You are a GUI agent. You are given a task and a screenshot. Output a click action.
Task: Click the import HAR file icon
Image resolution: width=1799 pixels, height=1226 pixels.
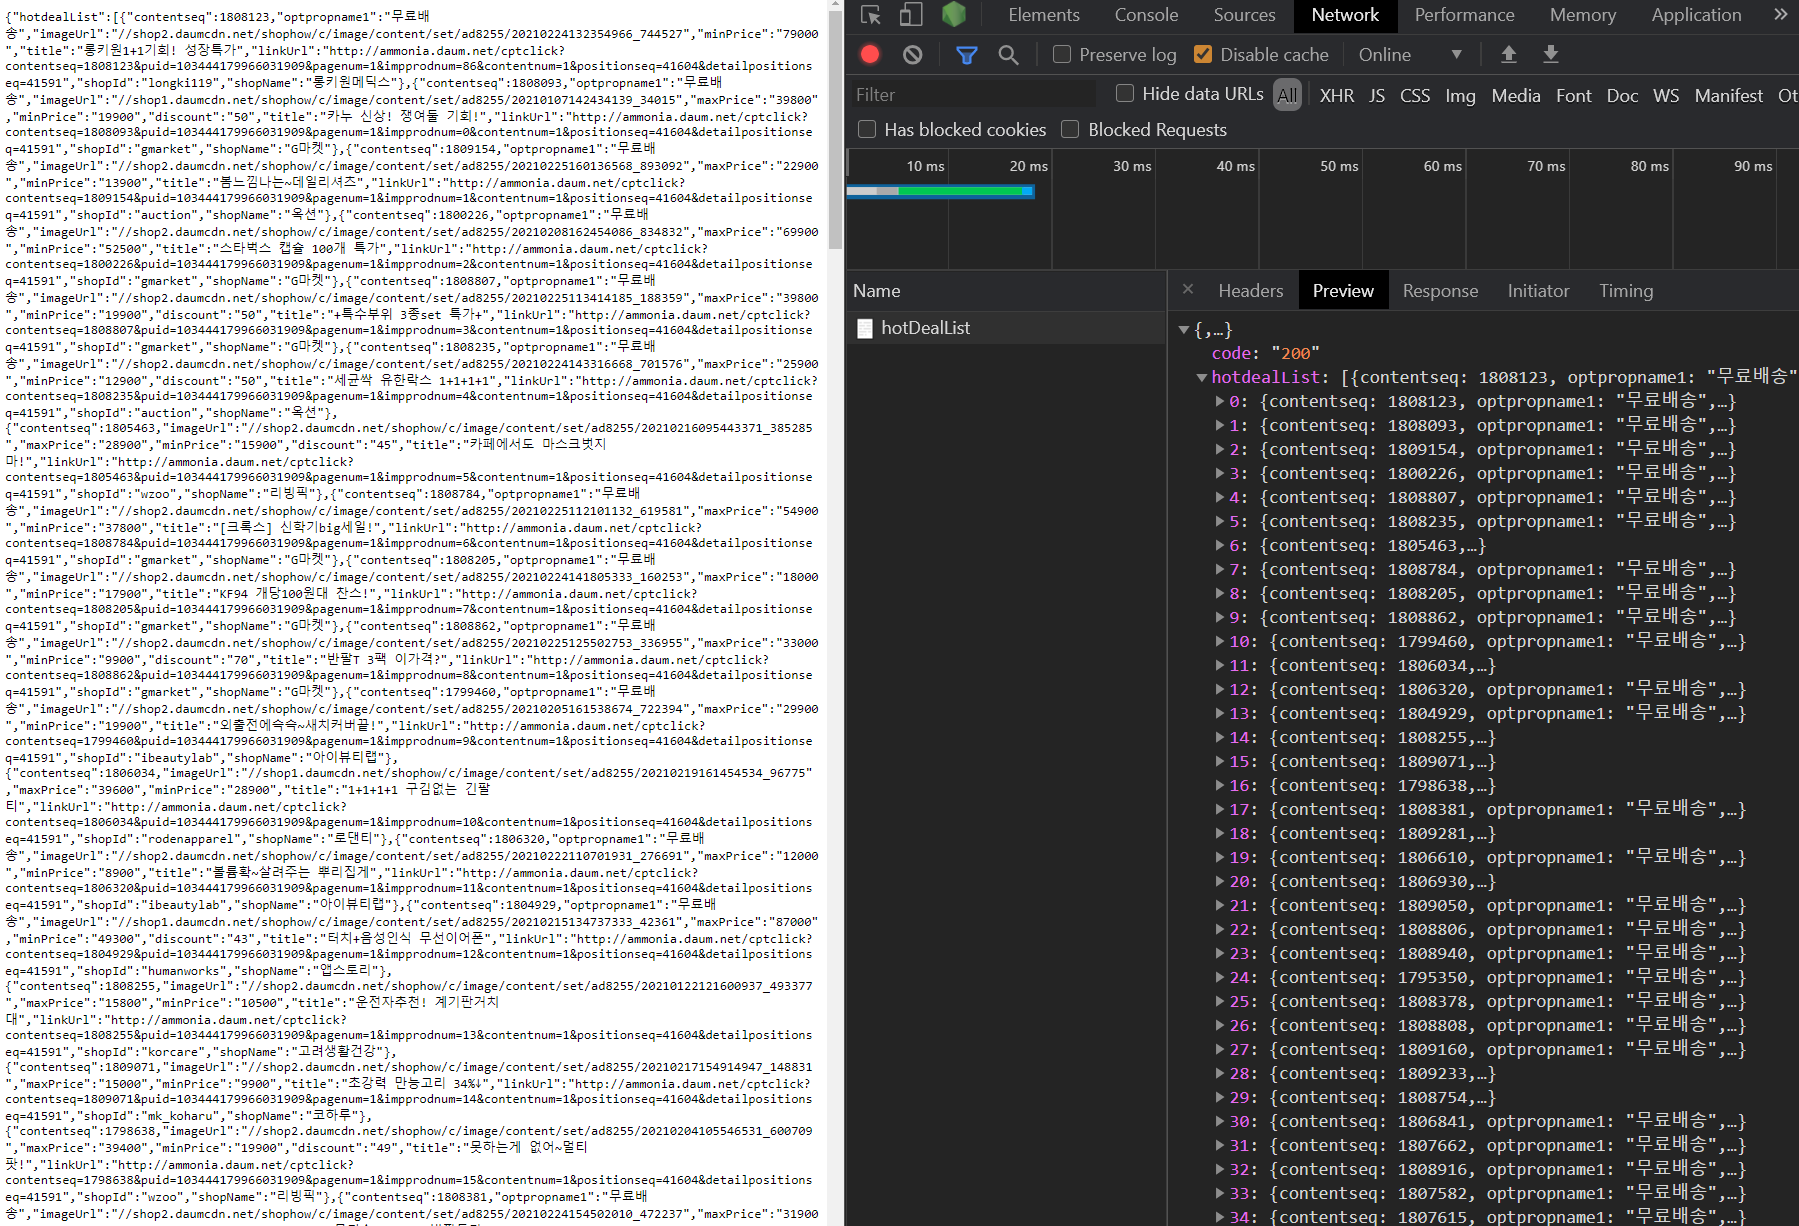point(1508,54)
